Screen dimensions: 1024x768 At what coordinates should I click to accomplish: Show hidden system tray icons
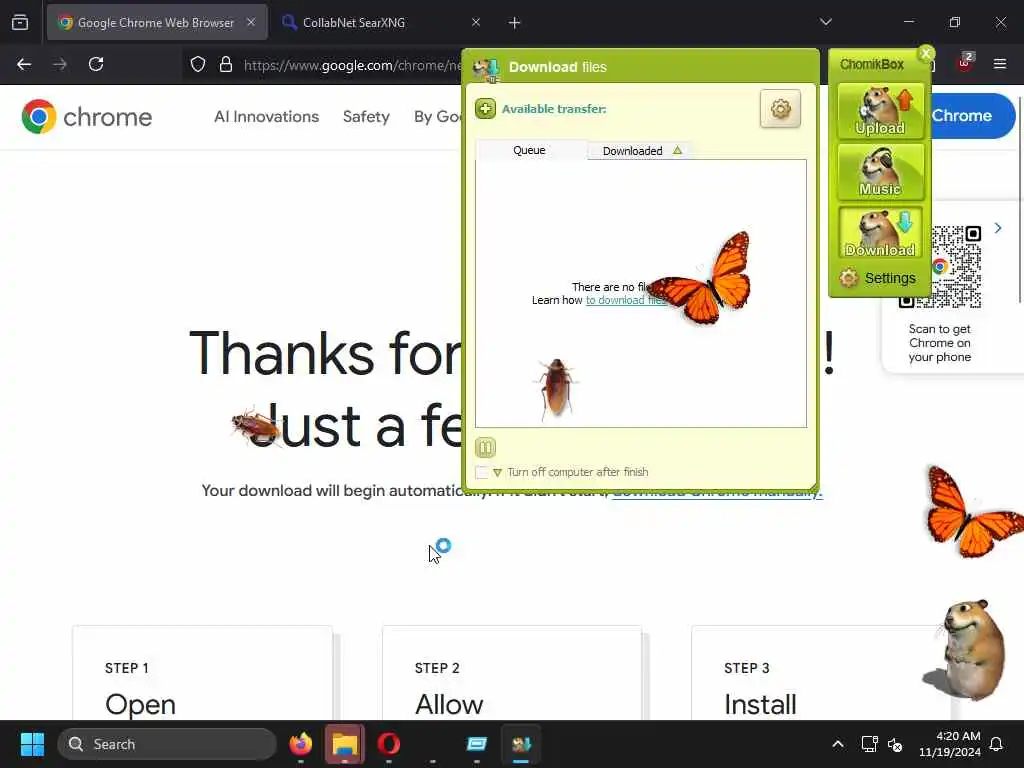838,744
